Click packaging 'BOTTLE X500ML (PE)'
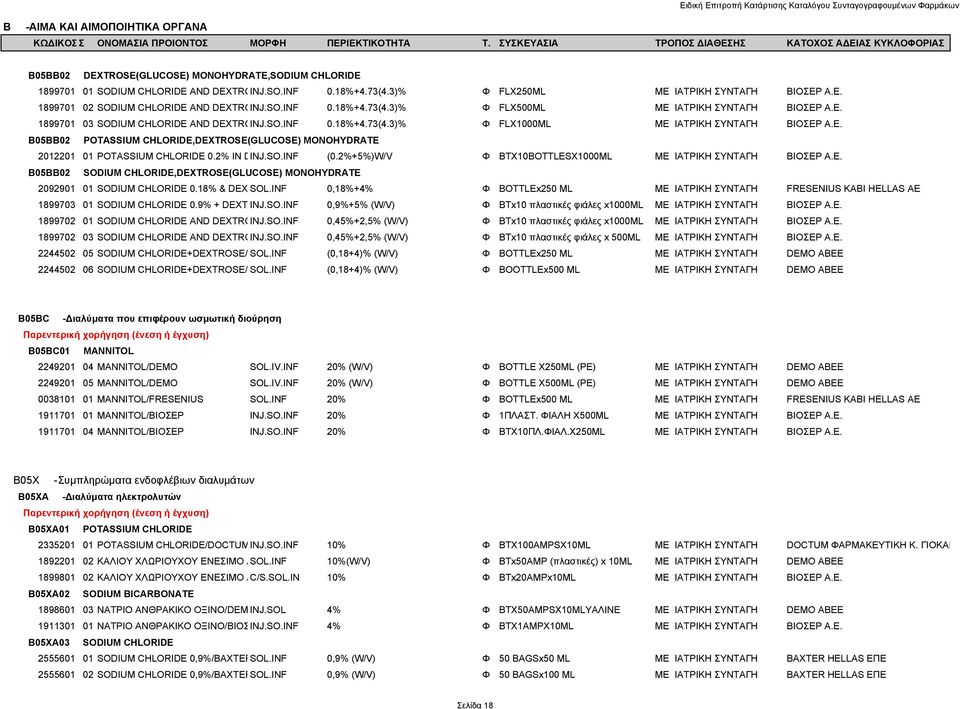 tap(547, 383)
